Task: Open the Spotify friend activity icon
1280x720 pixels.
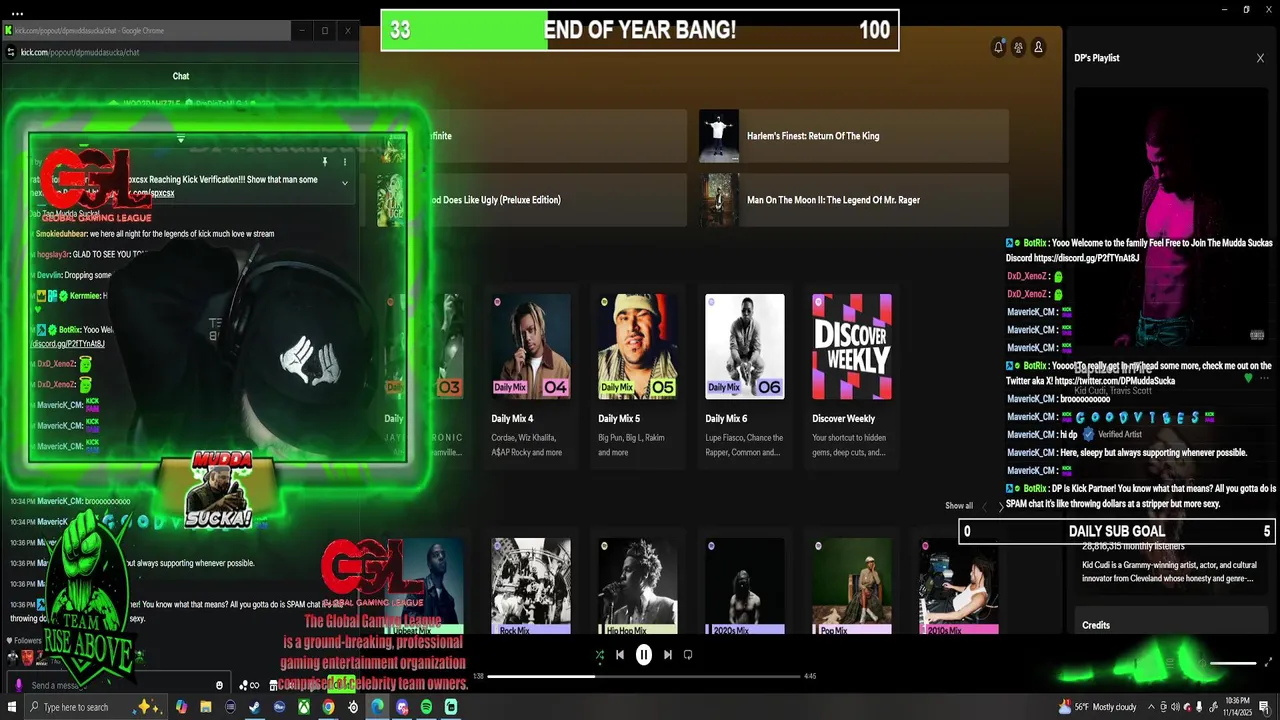Action: pyautogui.click(x=1018, y=47)
